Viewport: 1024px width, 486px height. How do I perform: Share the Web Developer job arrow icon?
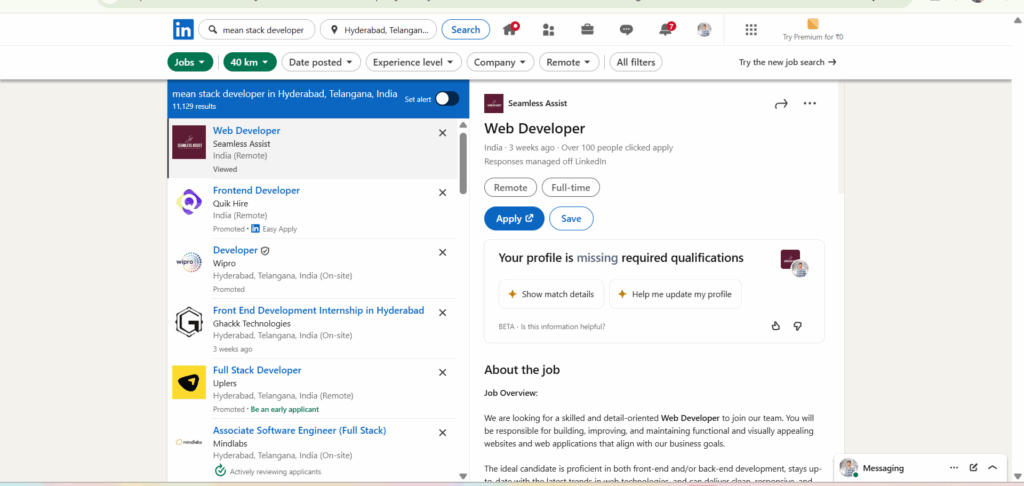(781, 103)
